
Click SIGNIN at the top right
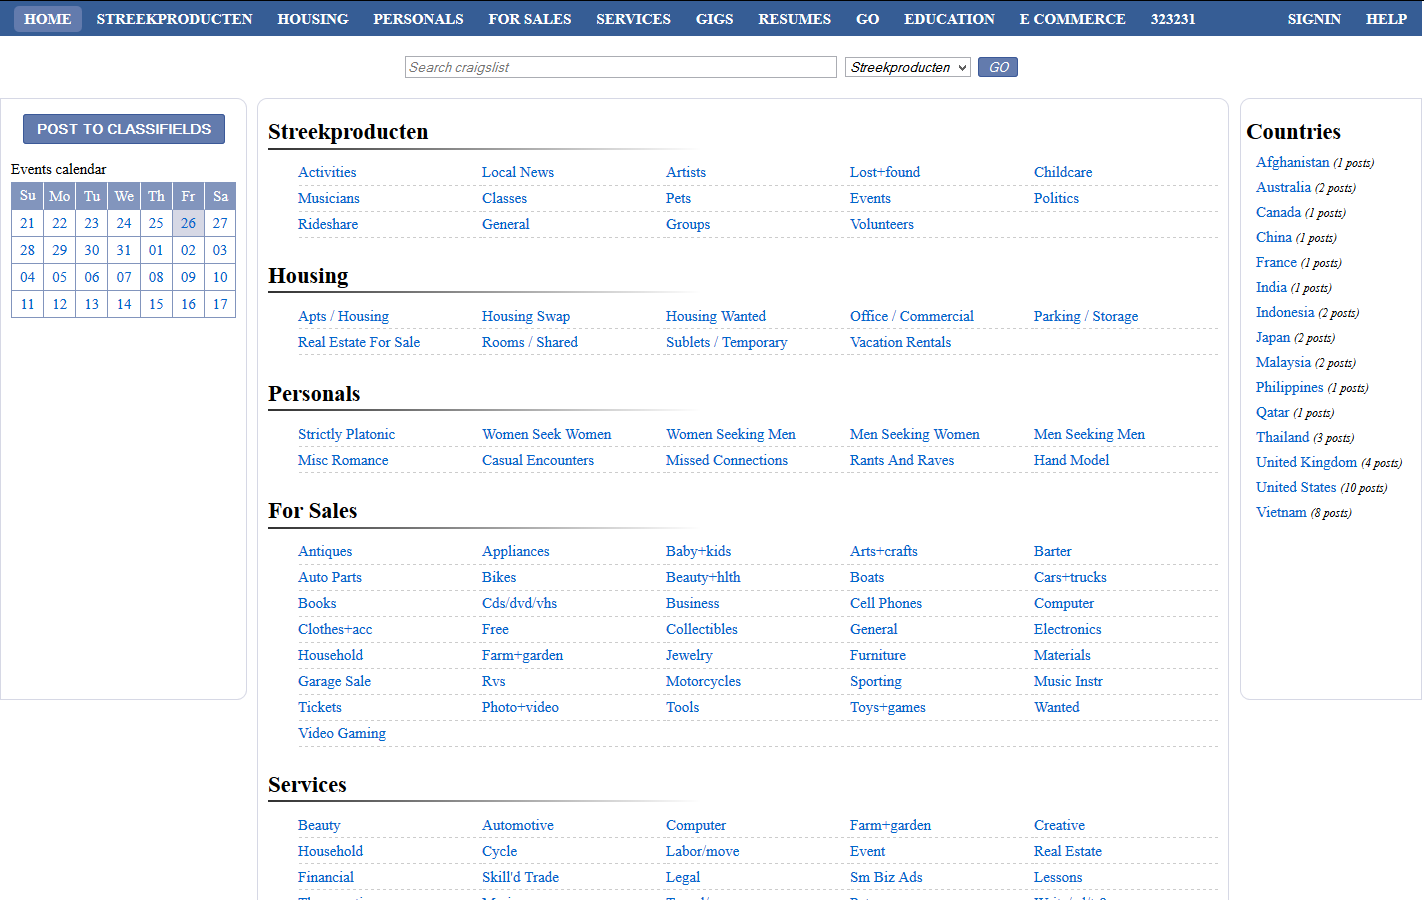(x=1314, y=18)
